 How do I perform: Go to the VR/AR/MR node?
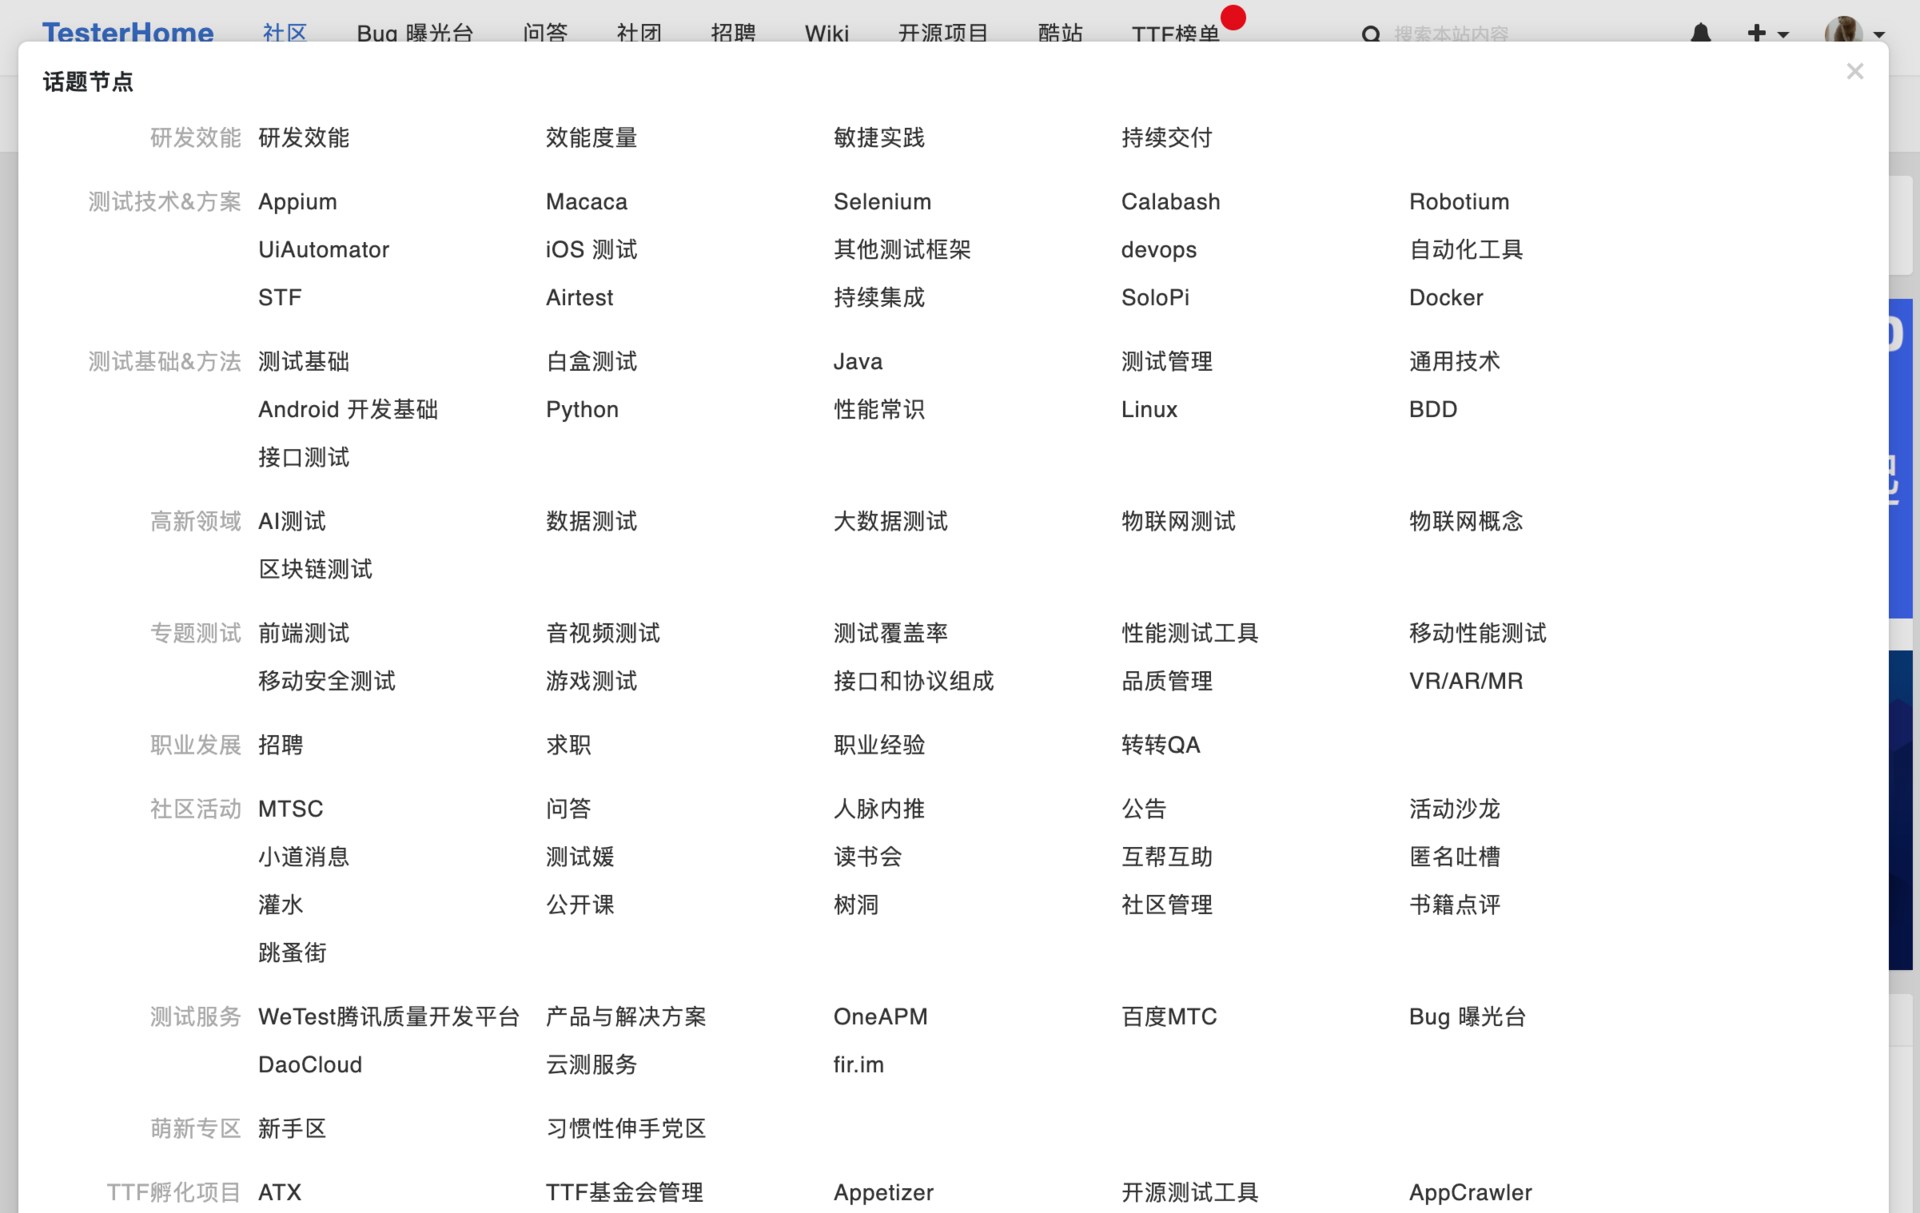[1465, 681]
